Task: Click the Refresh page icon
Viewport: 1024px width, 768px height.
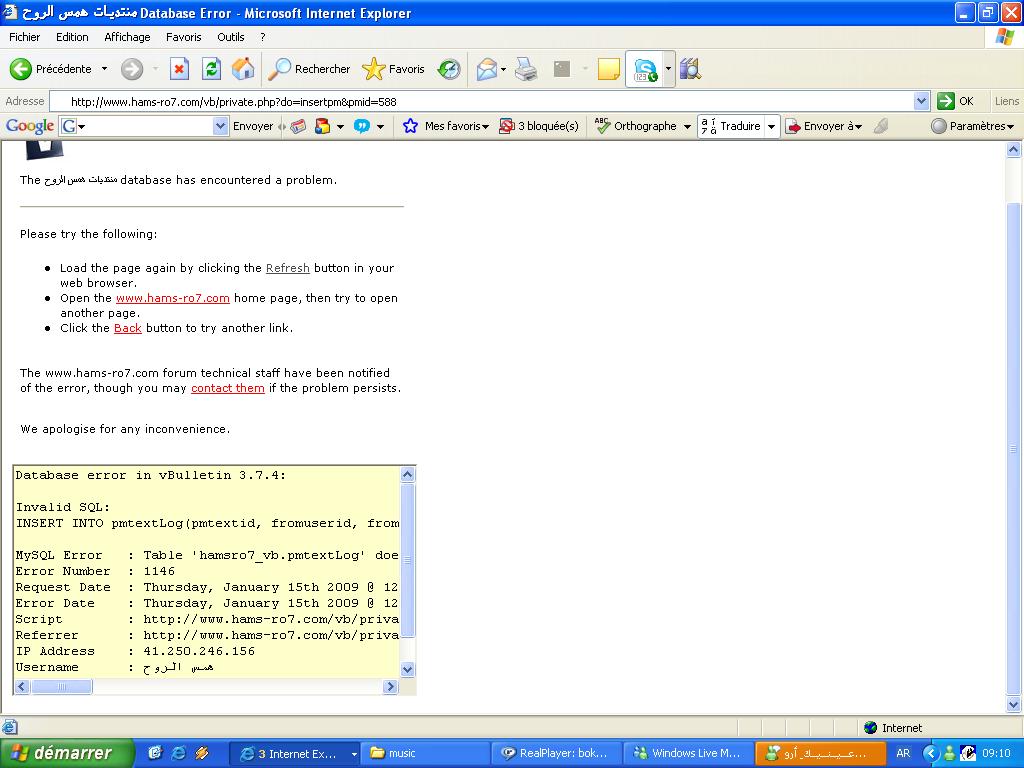Action: point(211,69)
